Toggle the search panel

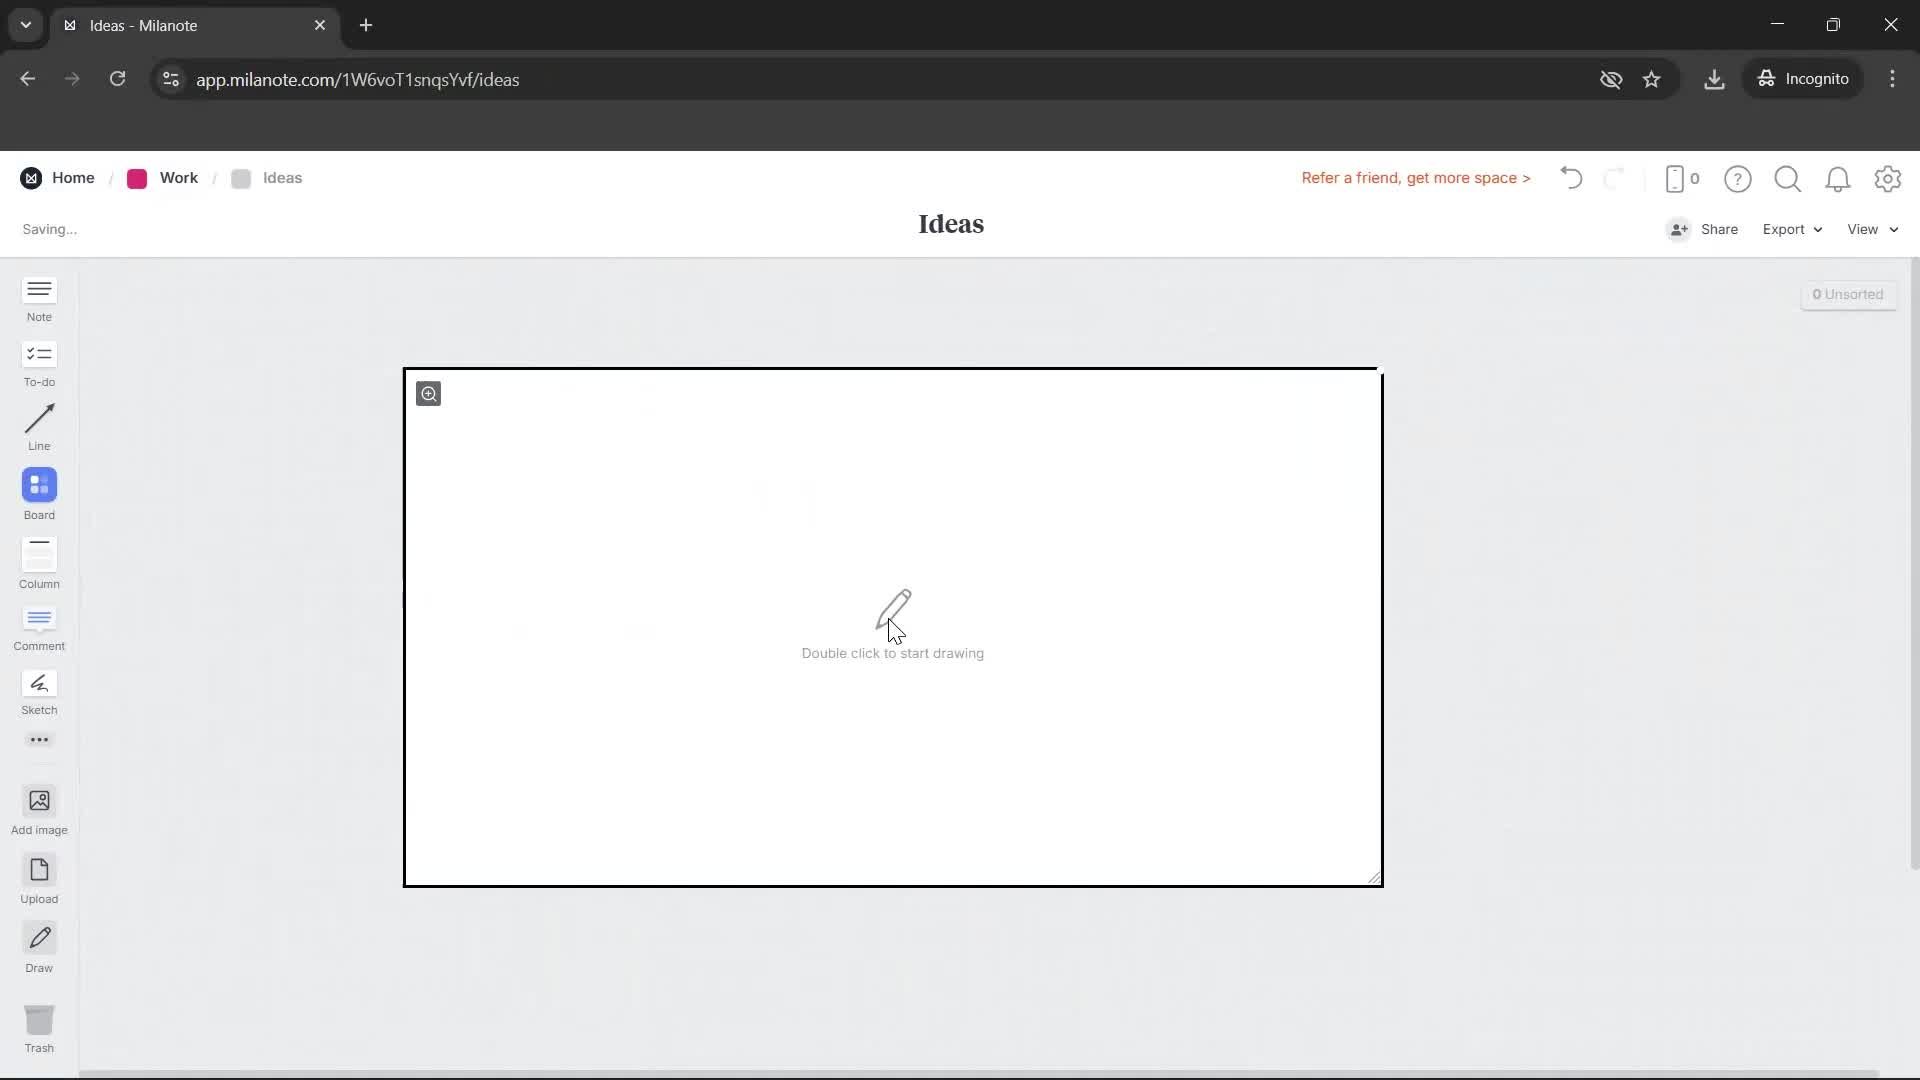click(1787, 179)
